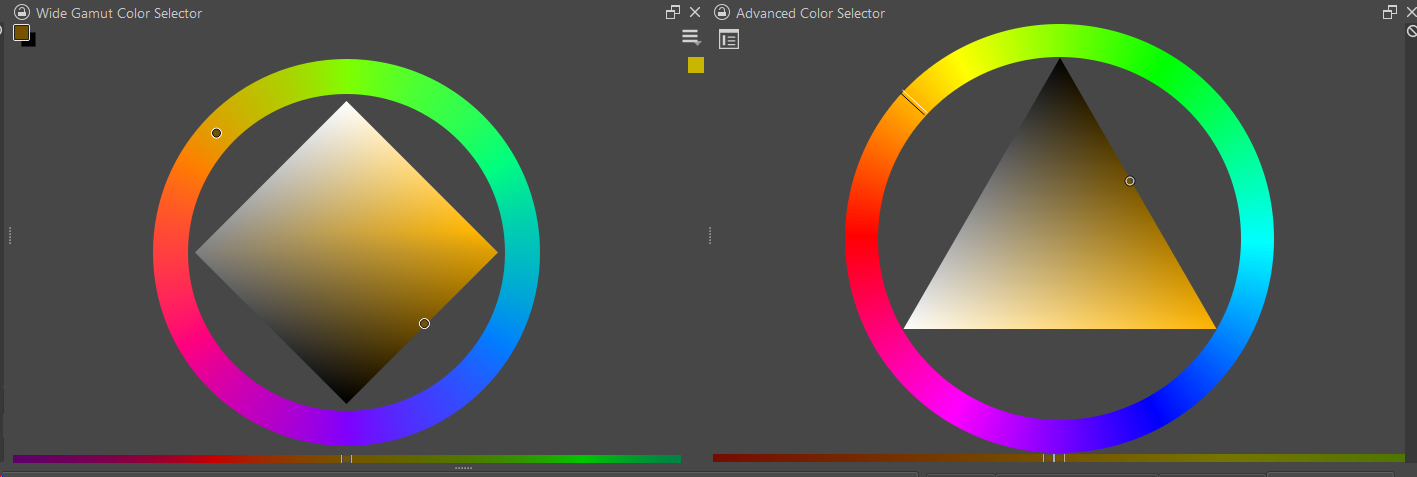Open Advanced Color Selector configuration icon
The image size is (1417, 477).
729,40
